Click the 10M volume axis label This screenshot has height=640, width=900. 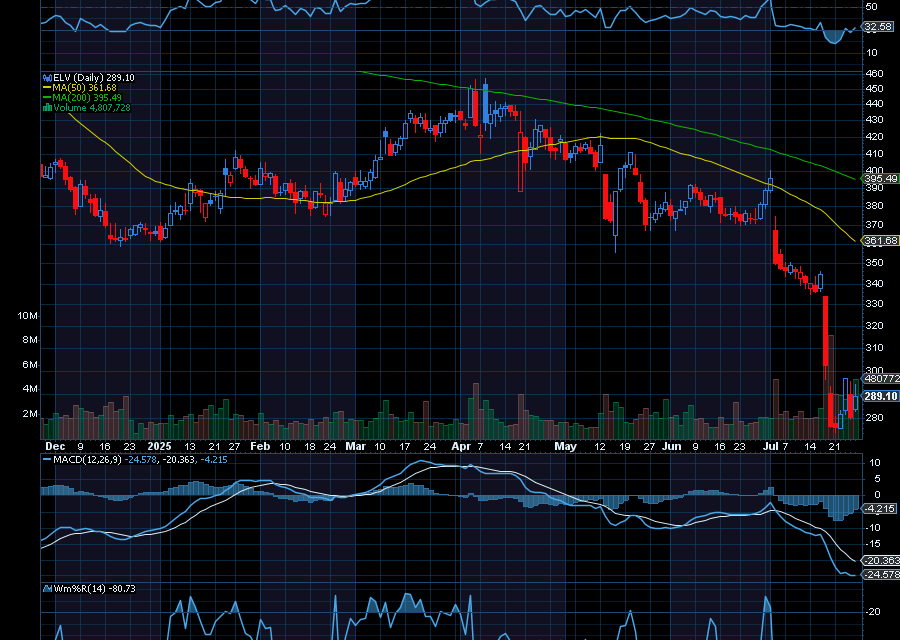(x=28, y=316)
